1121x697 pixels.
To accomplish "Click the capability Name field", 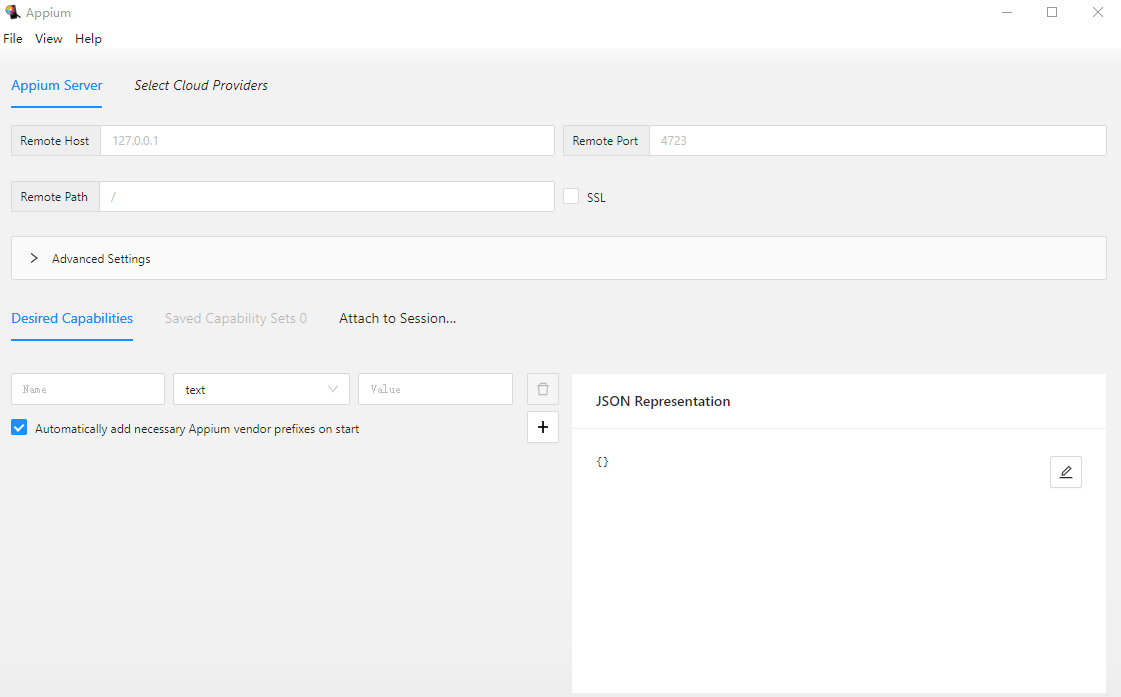I will click(x=88, y=389).
